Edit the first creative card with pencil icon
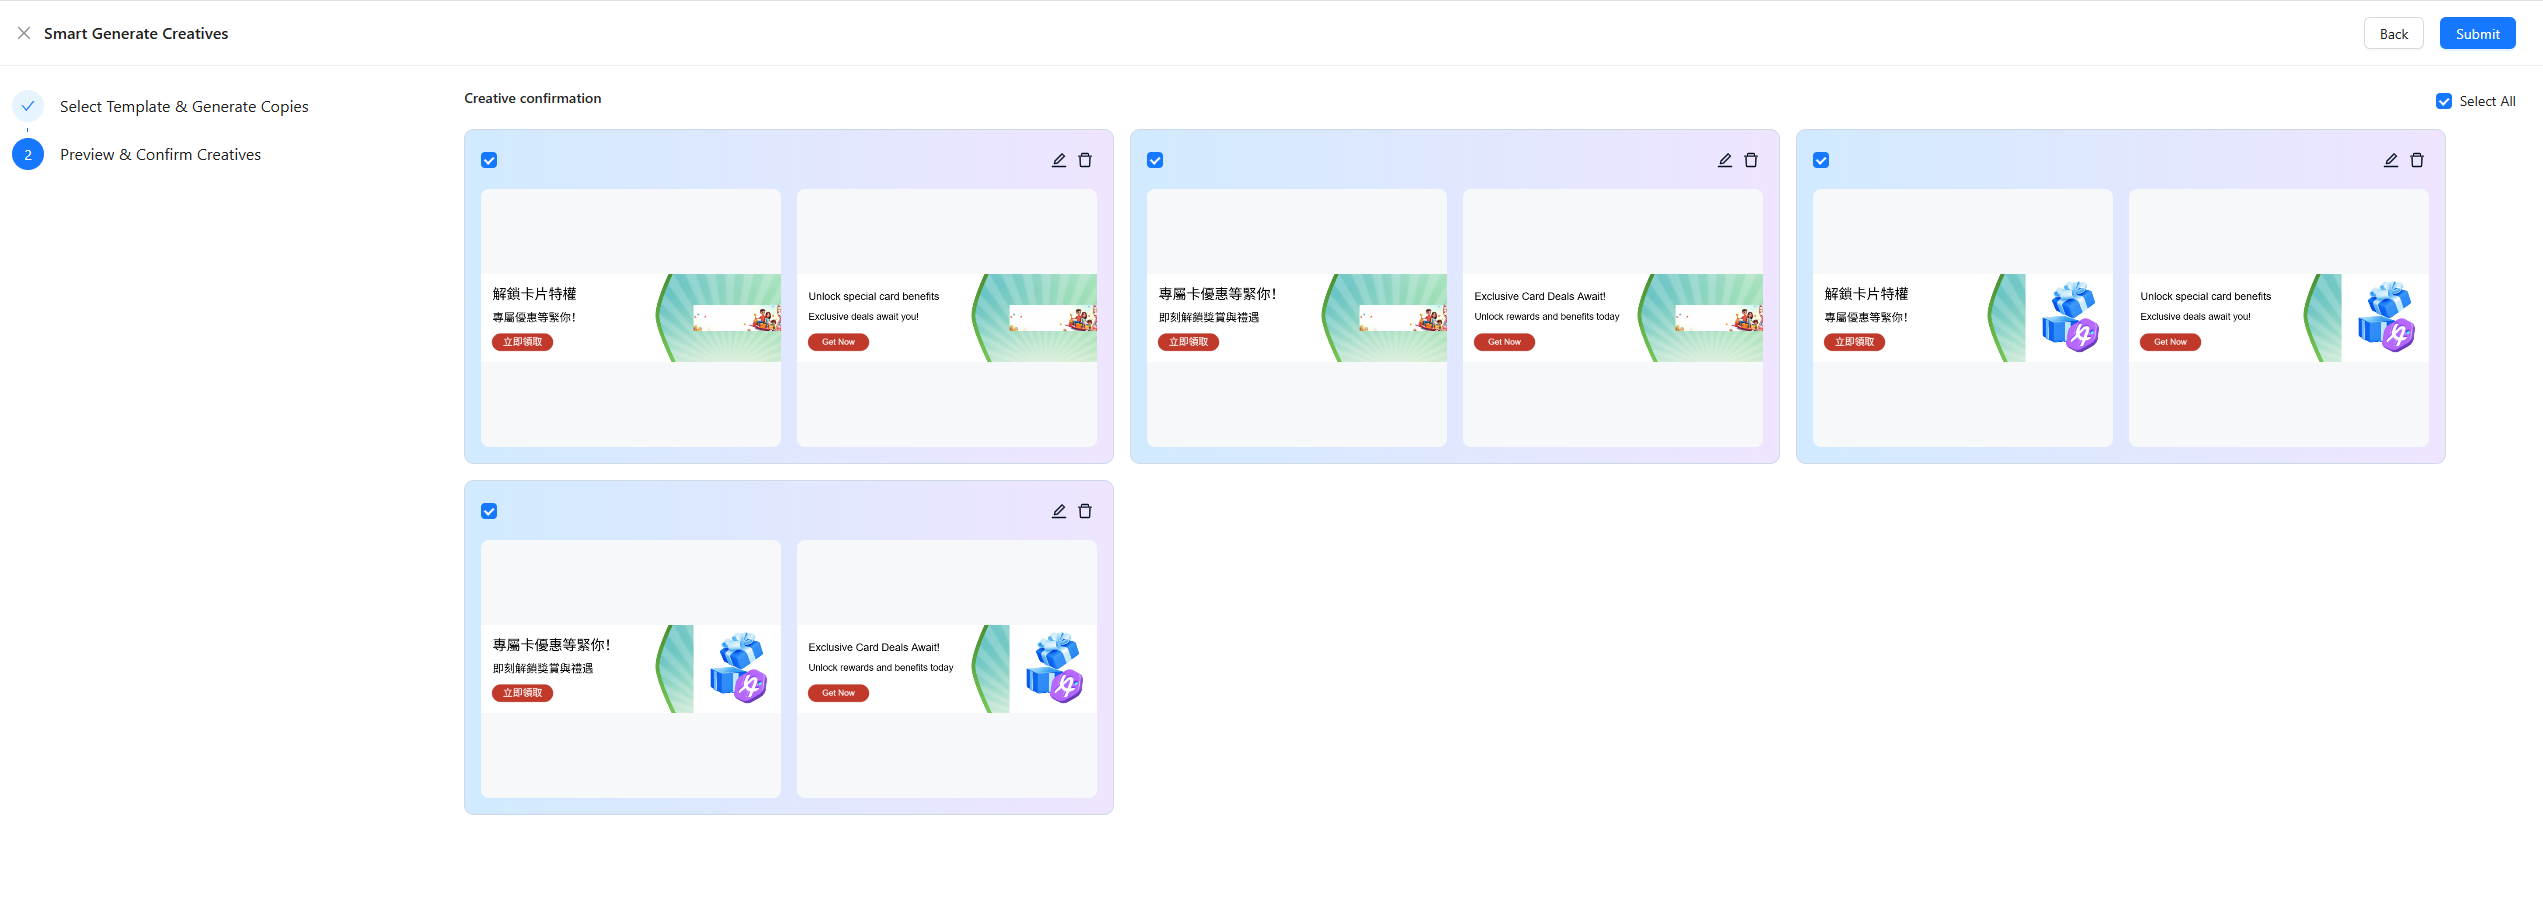 pyautogui.click(x=1059, y=160)
